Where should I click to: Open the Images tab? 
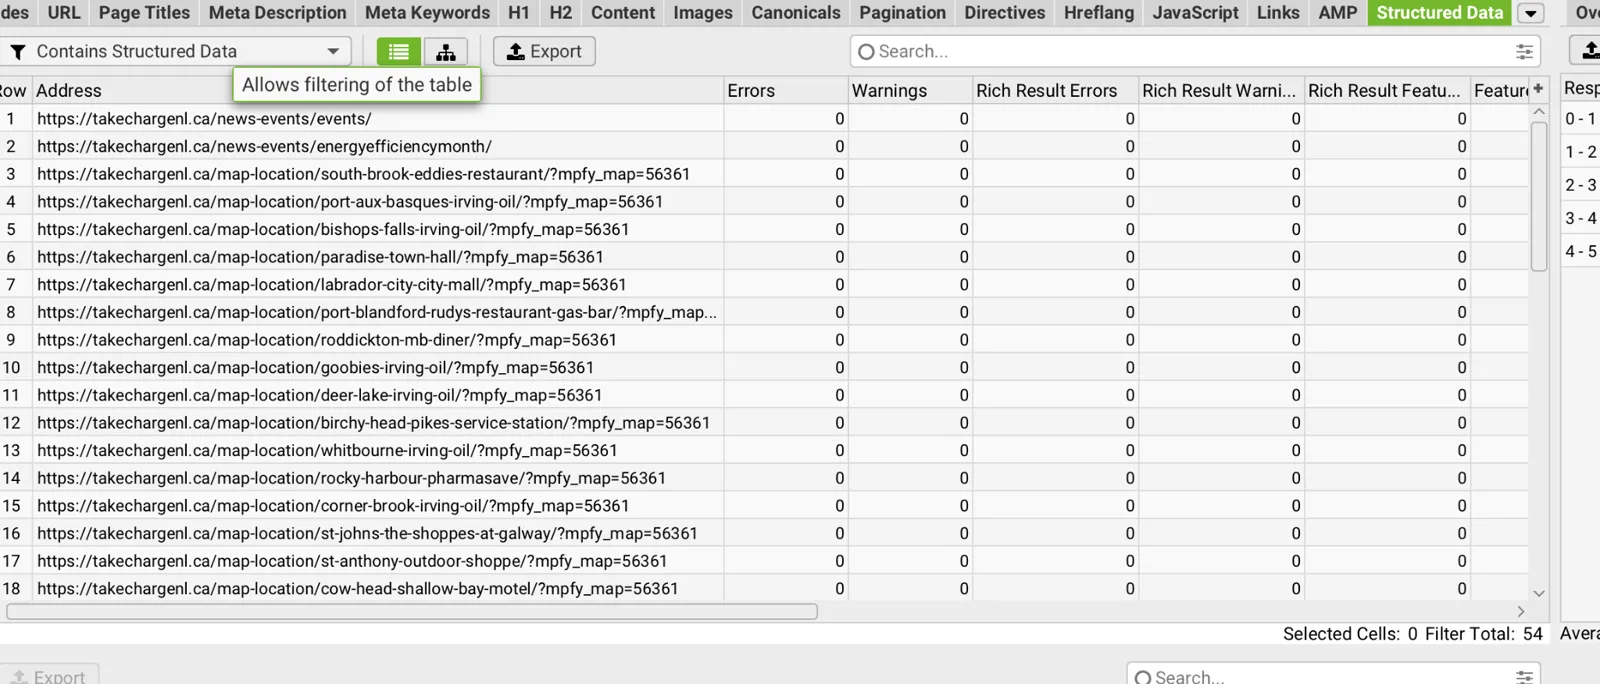click(x=703, y=12)
